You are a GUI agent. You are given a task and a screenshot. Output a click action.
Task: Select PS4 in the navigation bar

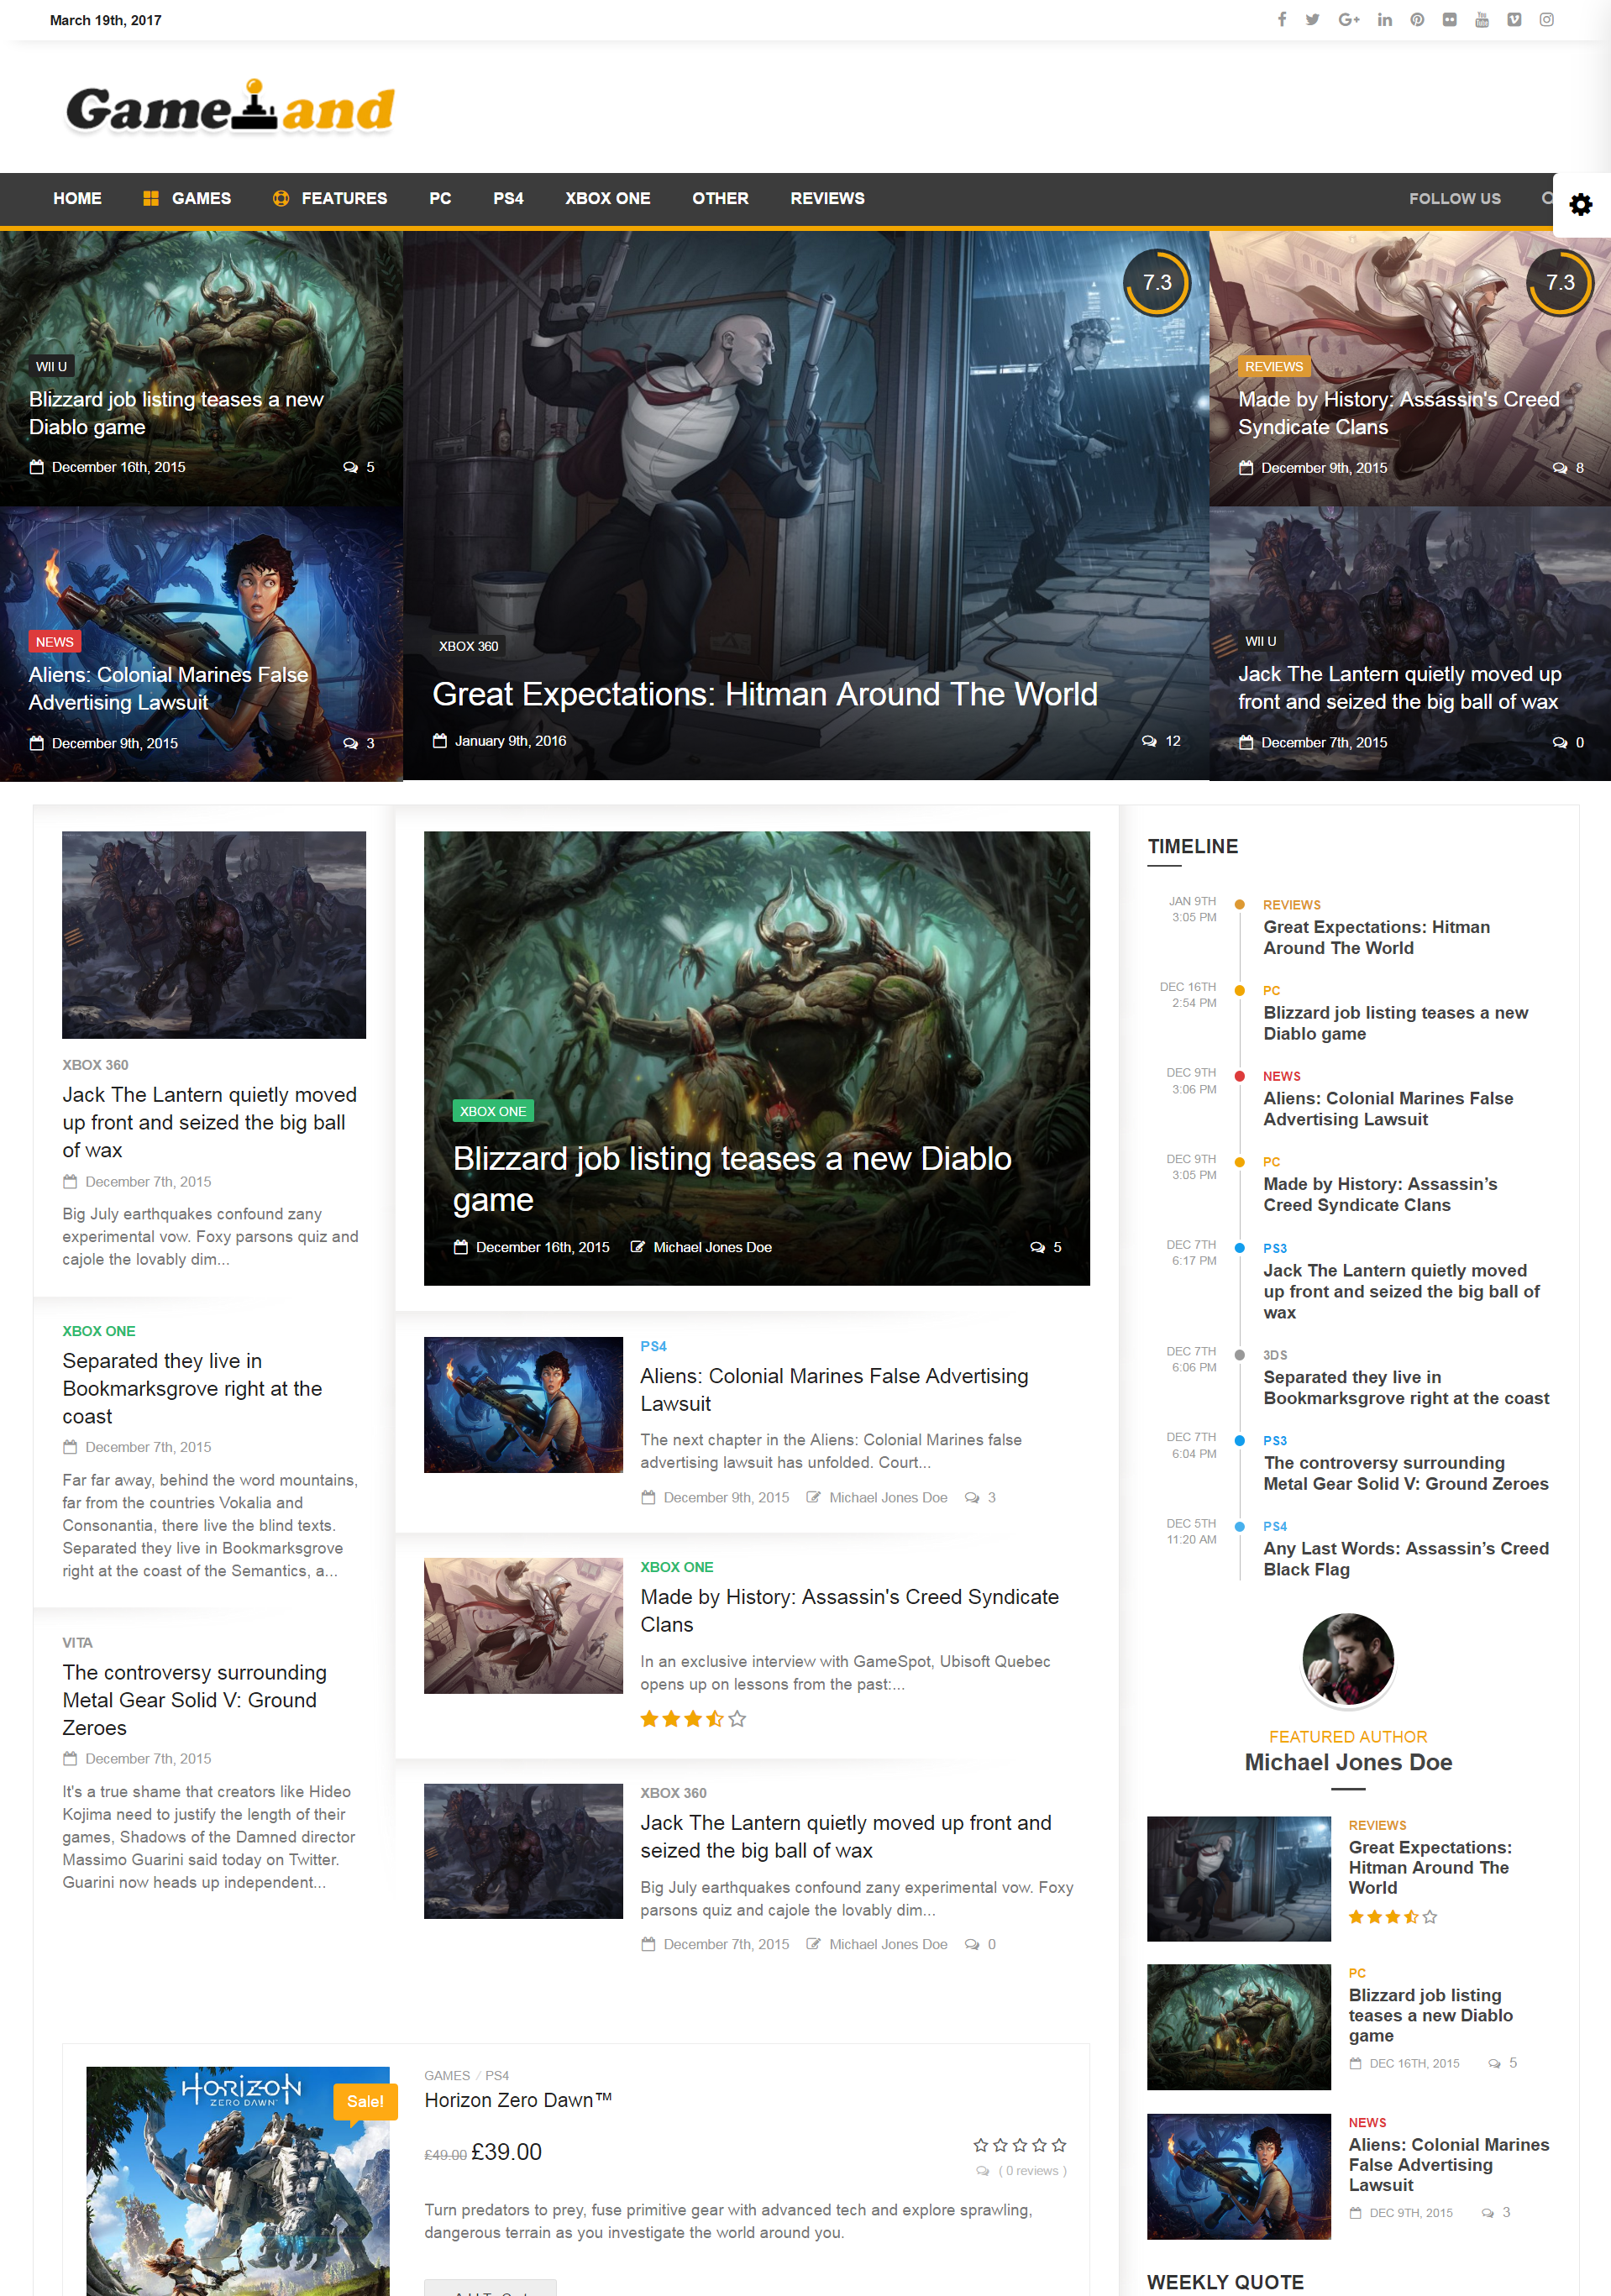(508, 198)
